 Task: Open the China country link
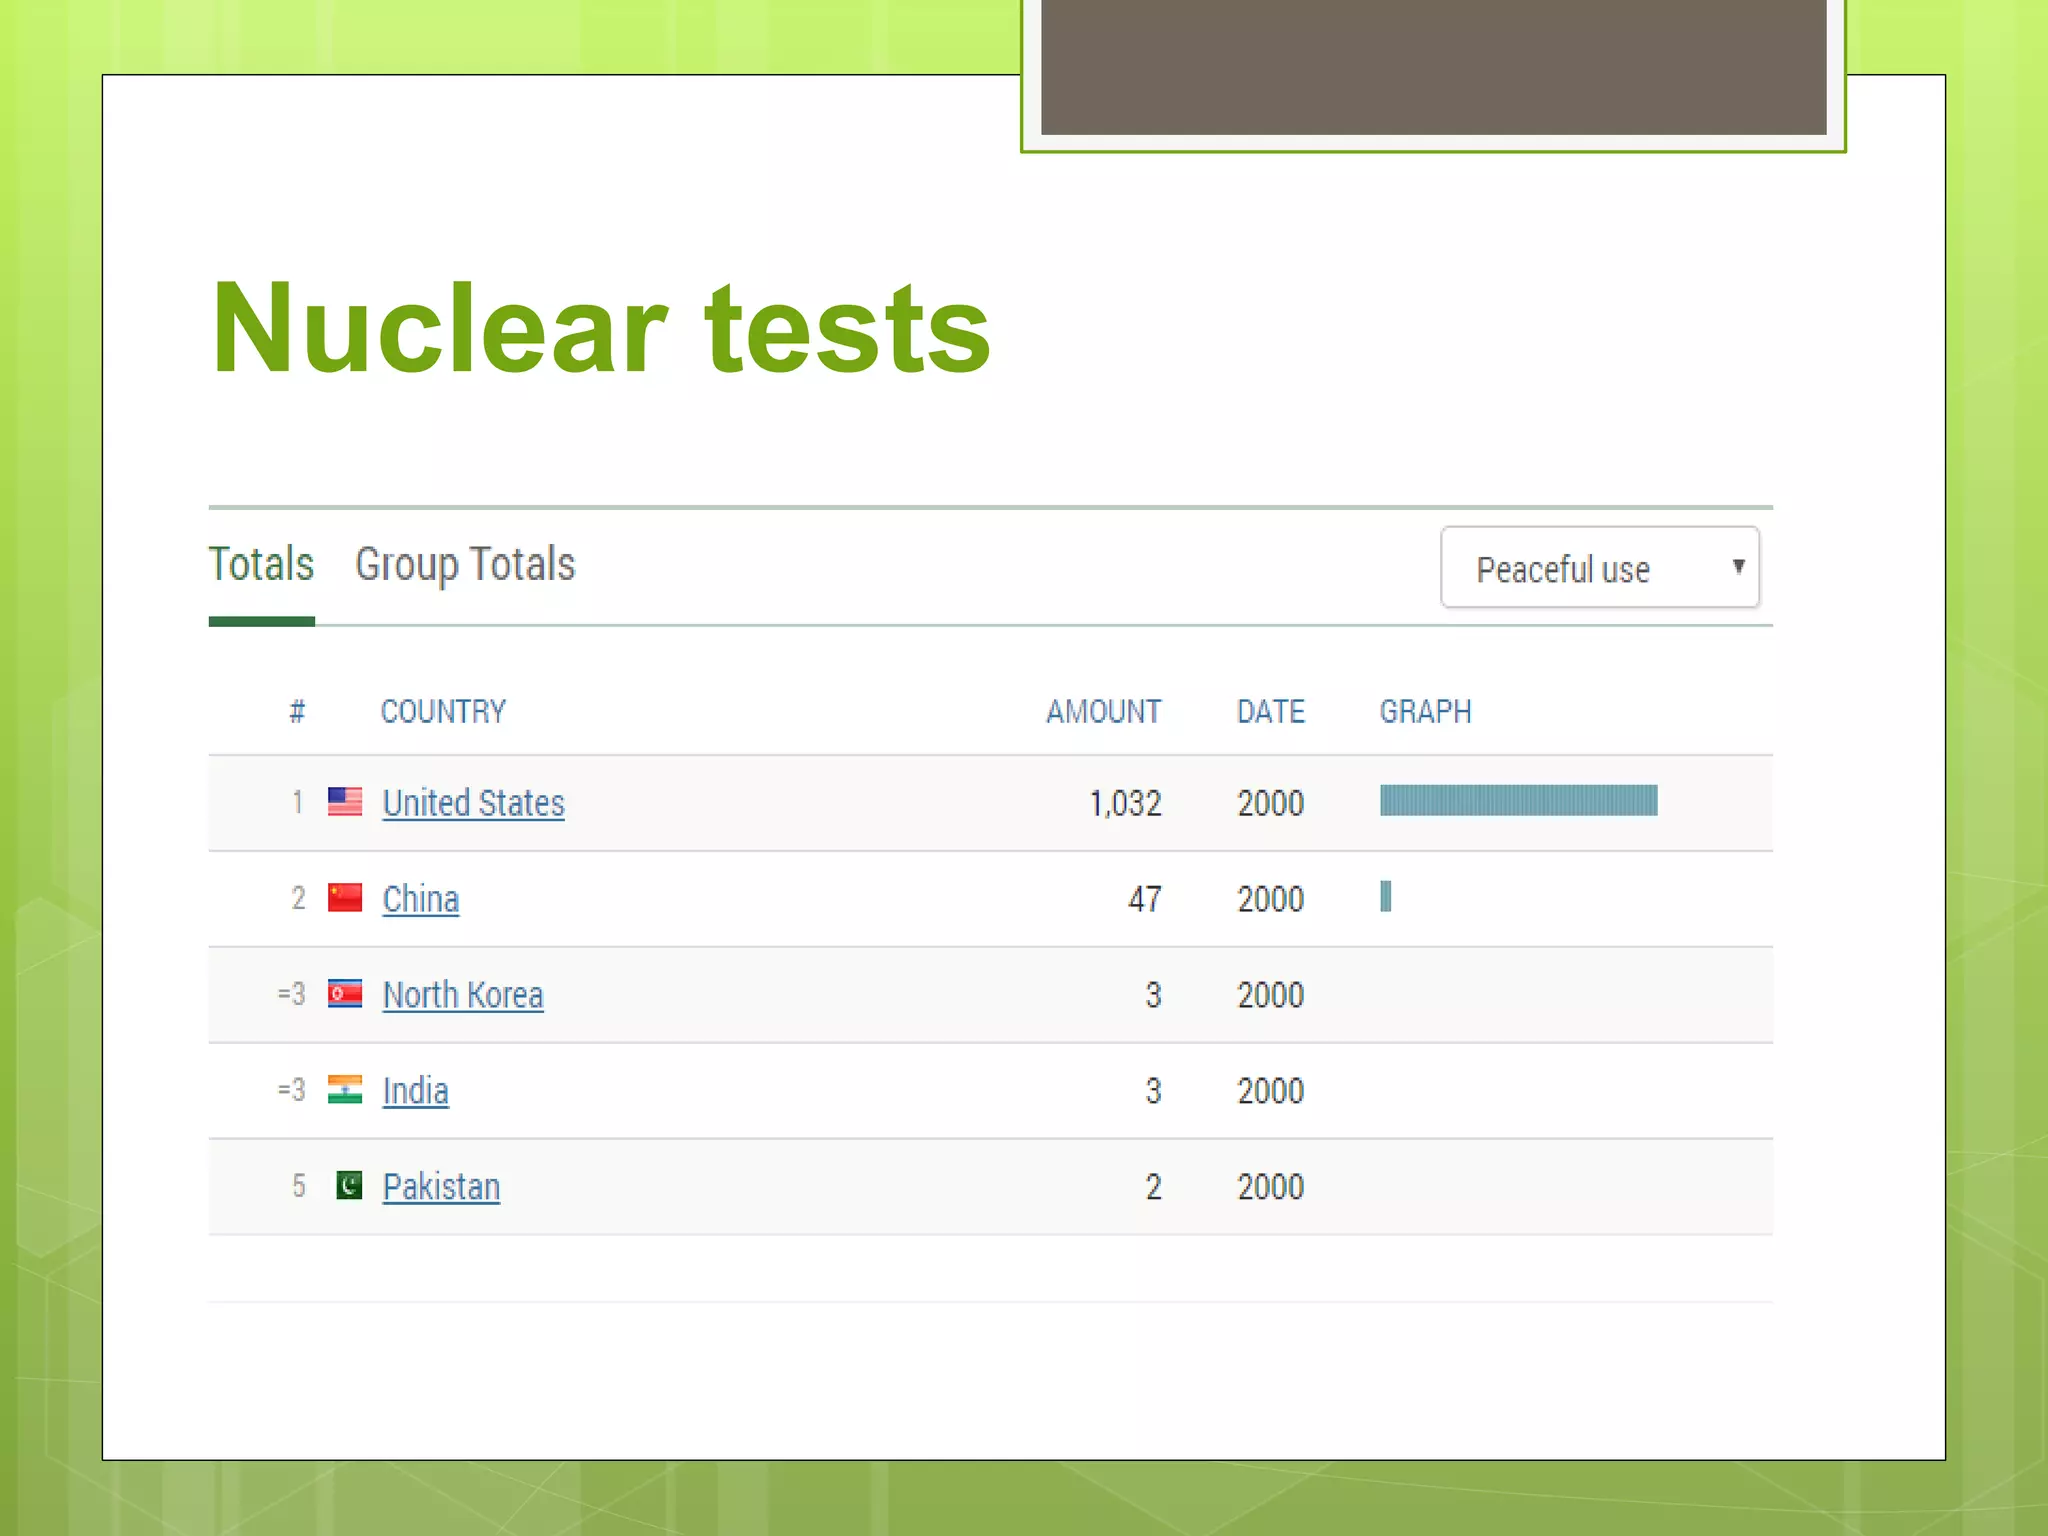(420, 899)
